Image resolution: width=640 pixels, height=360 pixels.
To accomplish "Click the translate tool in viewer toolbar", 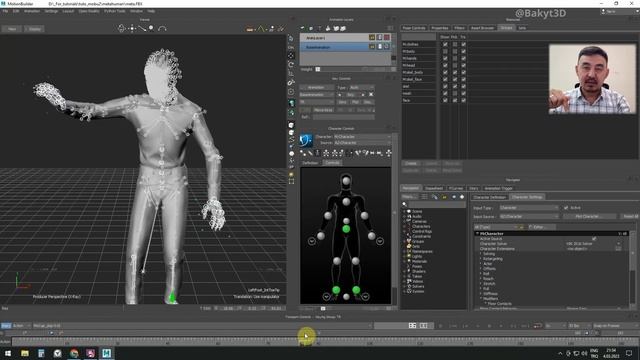I will coord(291,56).
